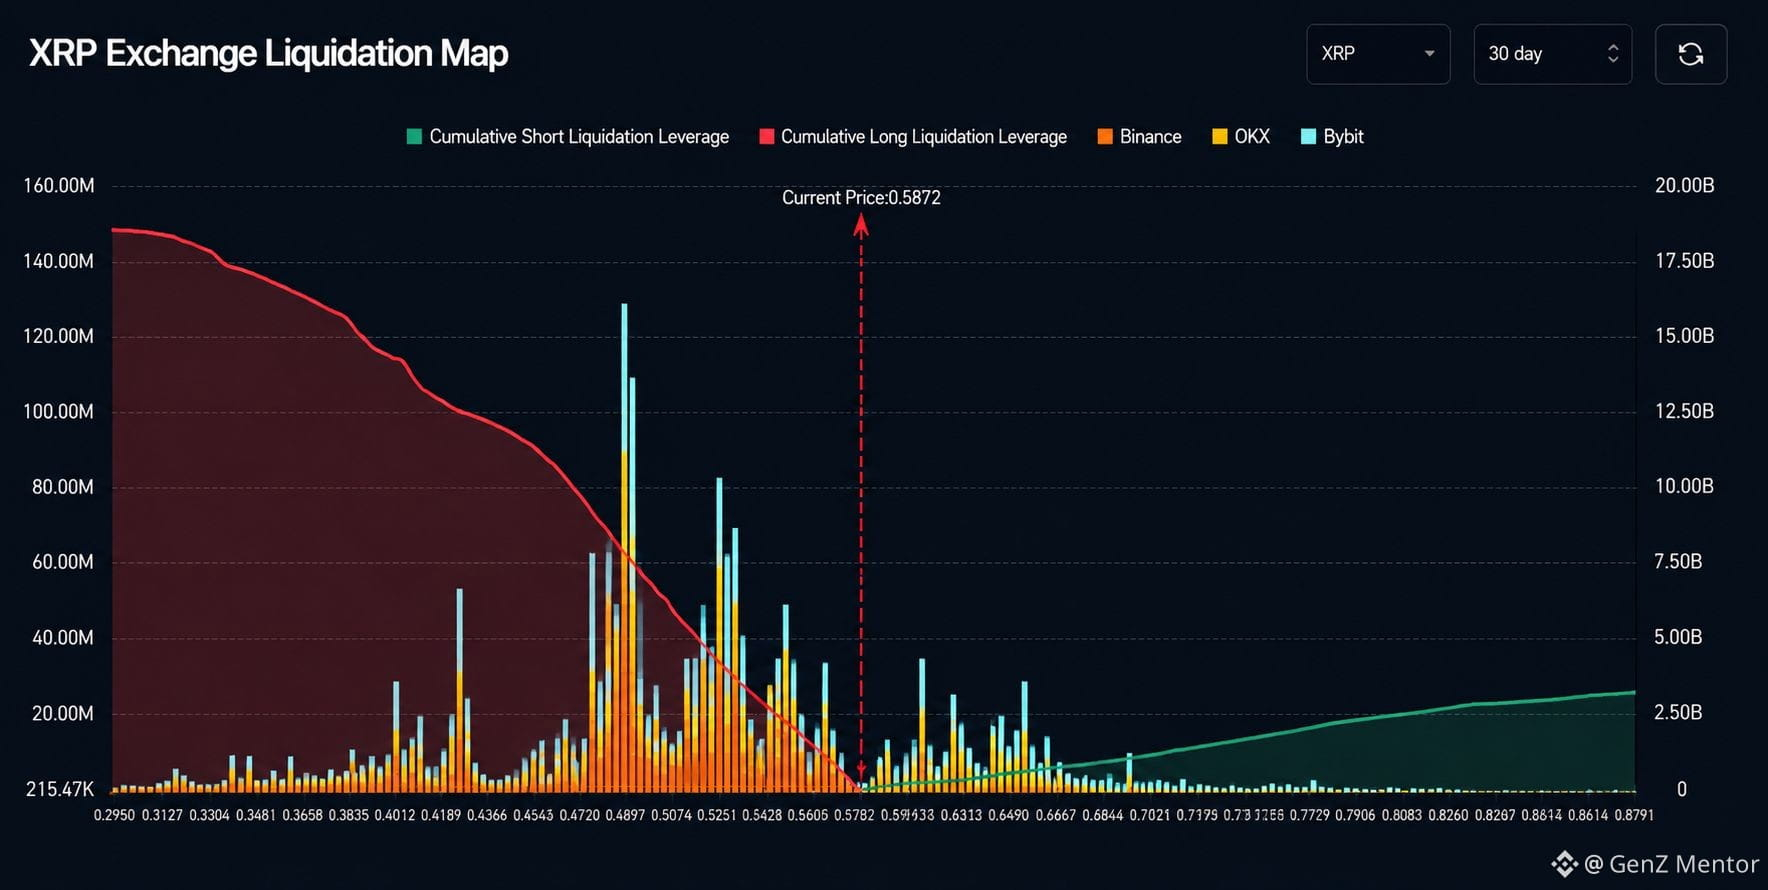Click the 0.8260 price axis label

click(x=1448, y=815)
